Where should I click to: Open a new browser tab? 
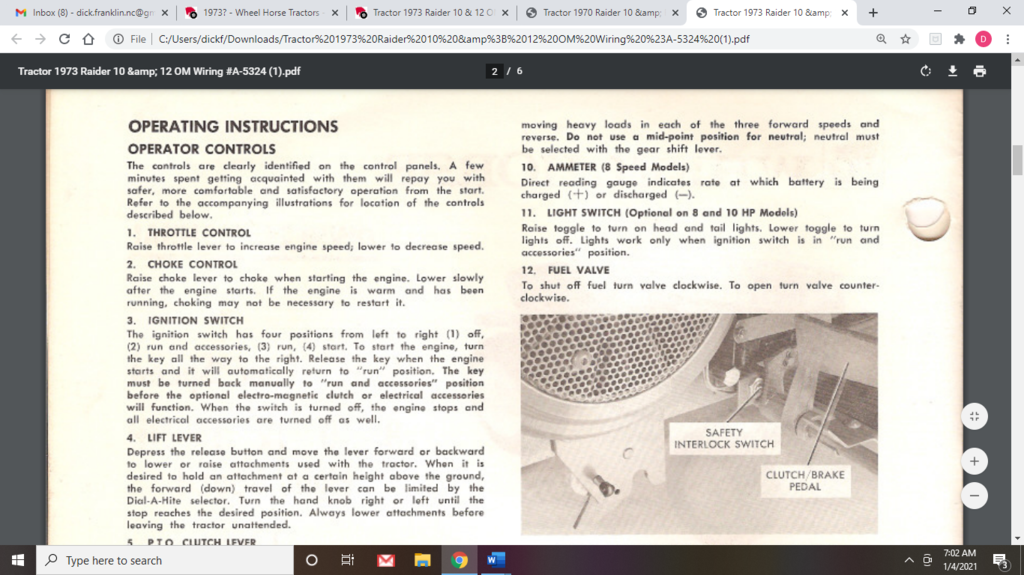(x=873, y=12)
